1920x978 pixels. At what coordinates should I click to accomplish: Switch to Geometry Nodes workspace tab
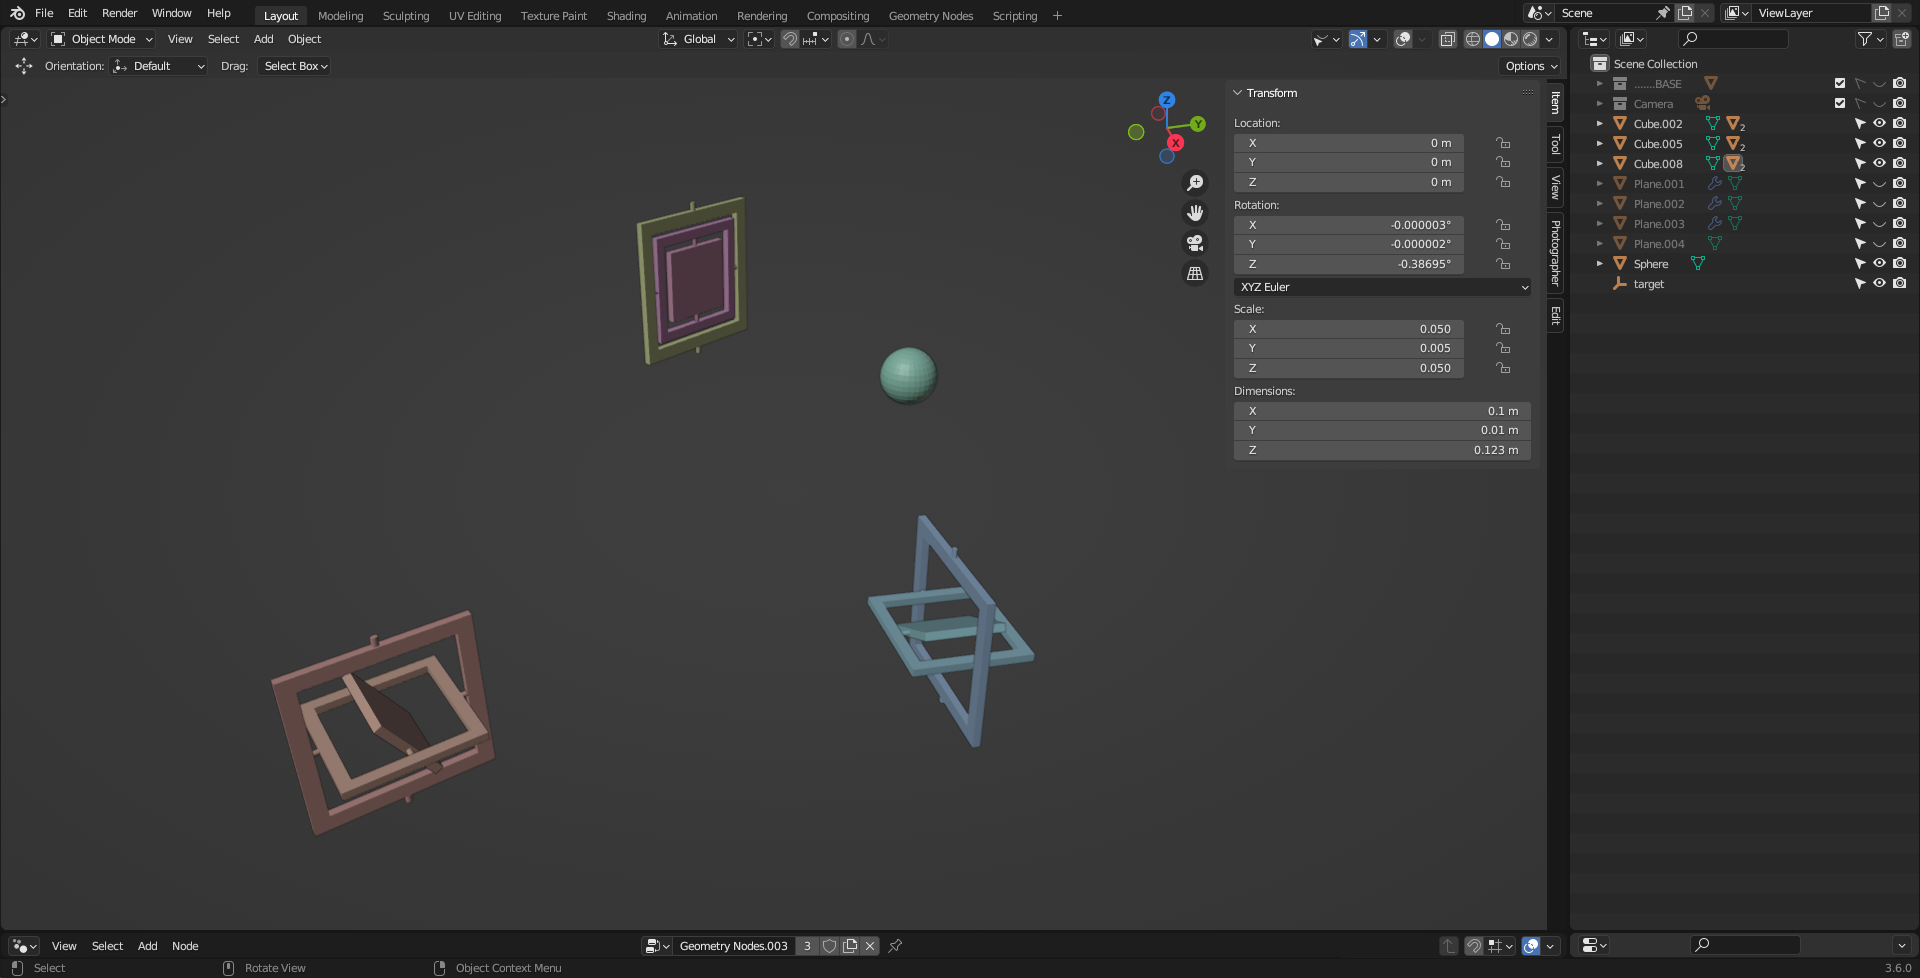[930, 16]
